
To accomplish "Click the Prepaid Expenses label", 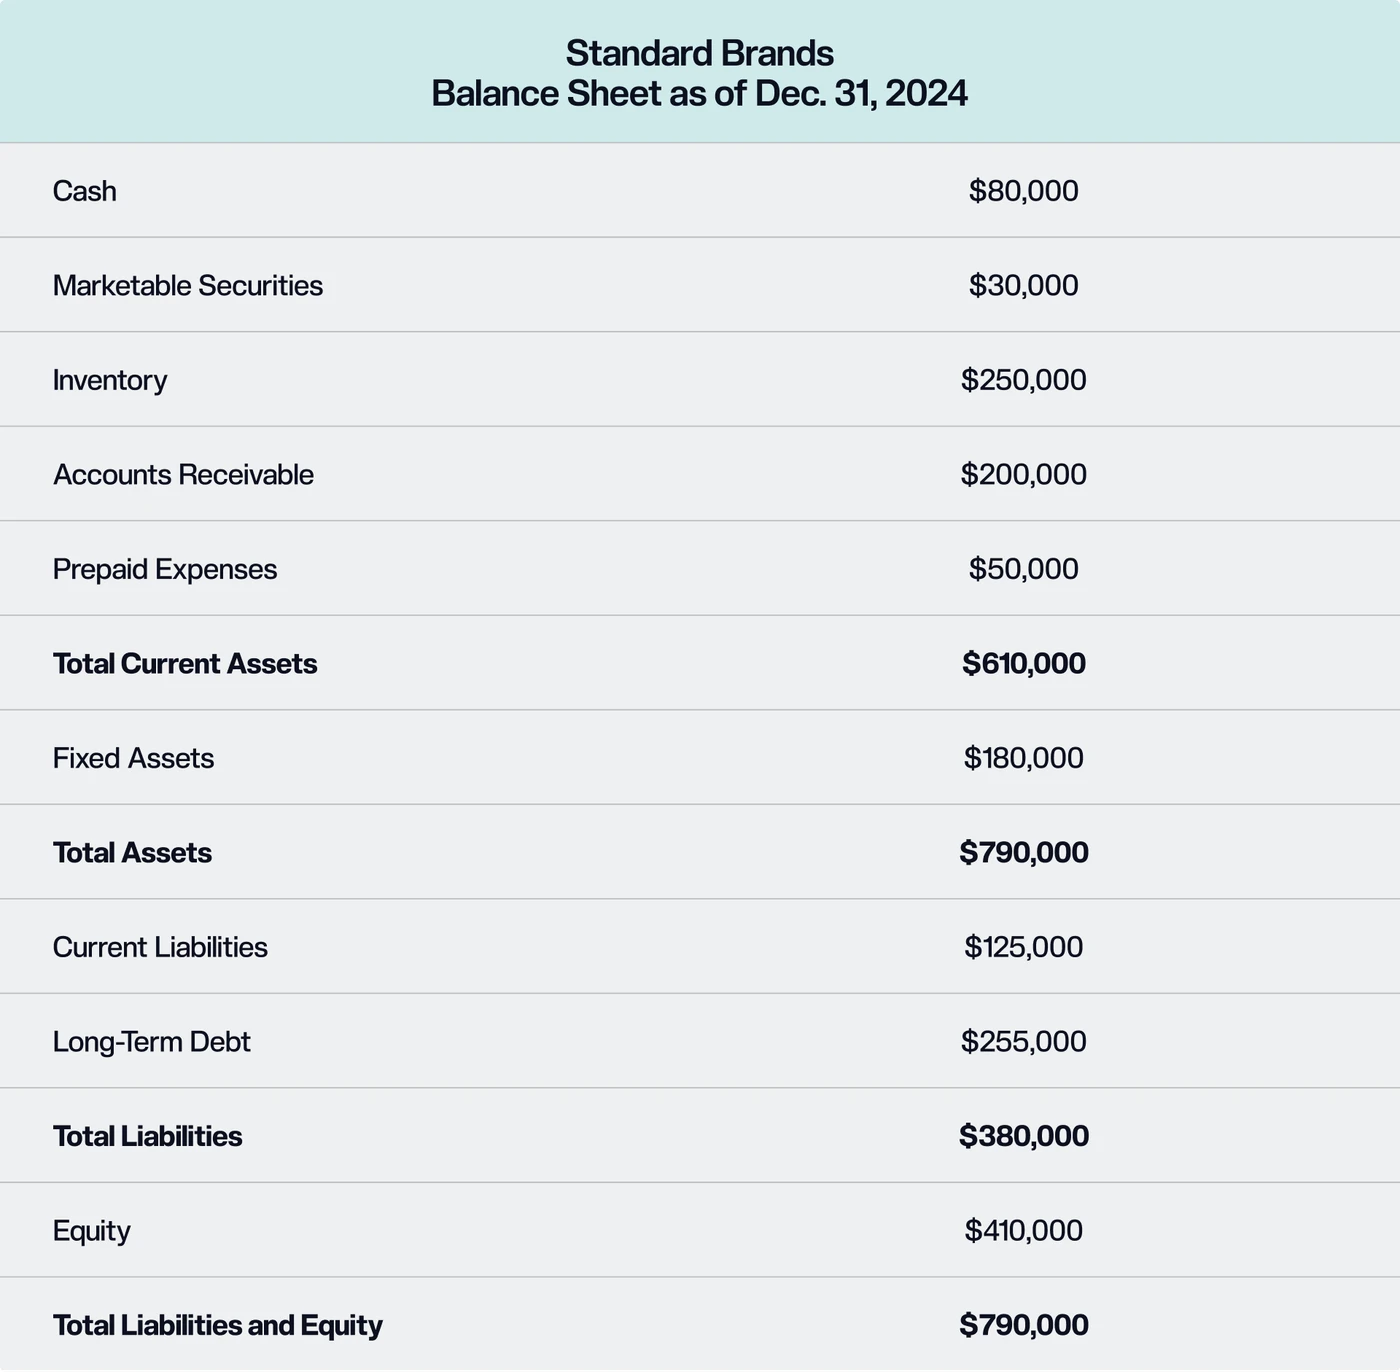I will pos(165,570).
